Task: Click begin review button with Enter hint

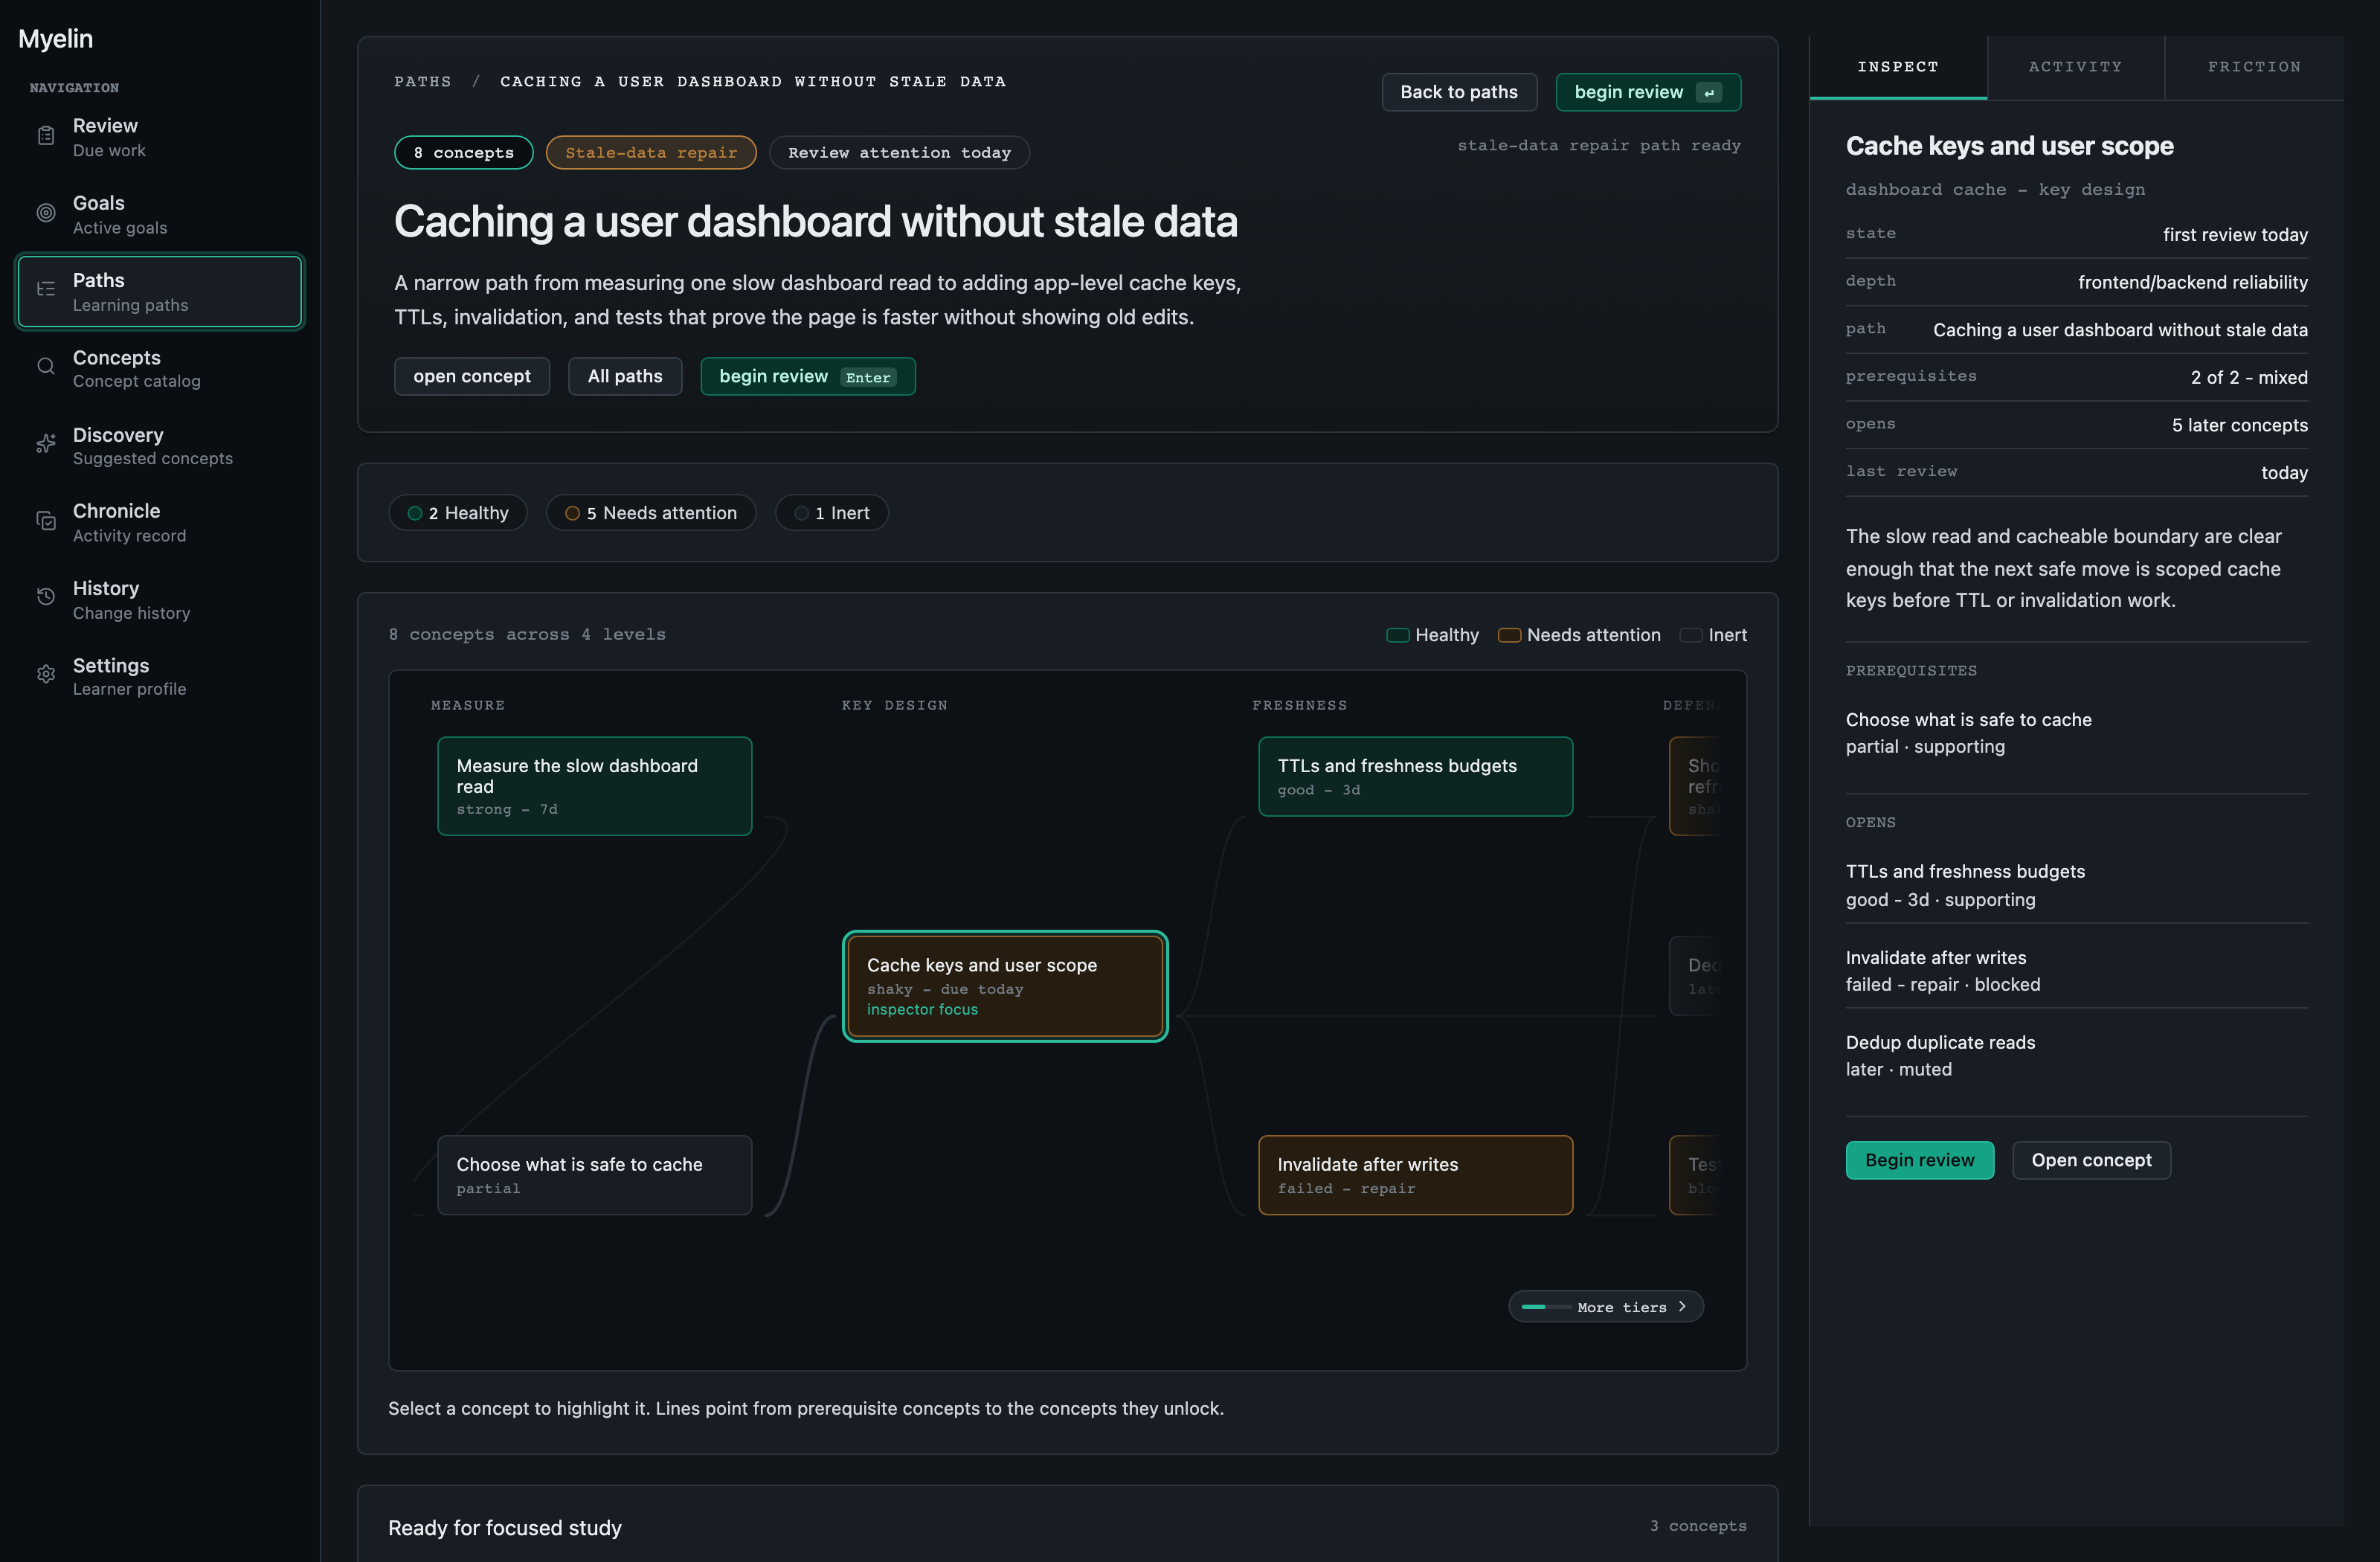Action: 808,376
